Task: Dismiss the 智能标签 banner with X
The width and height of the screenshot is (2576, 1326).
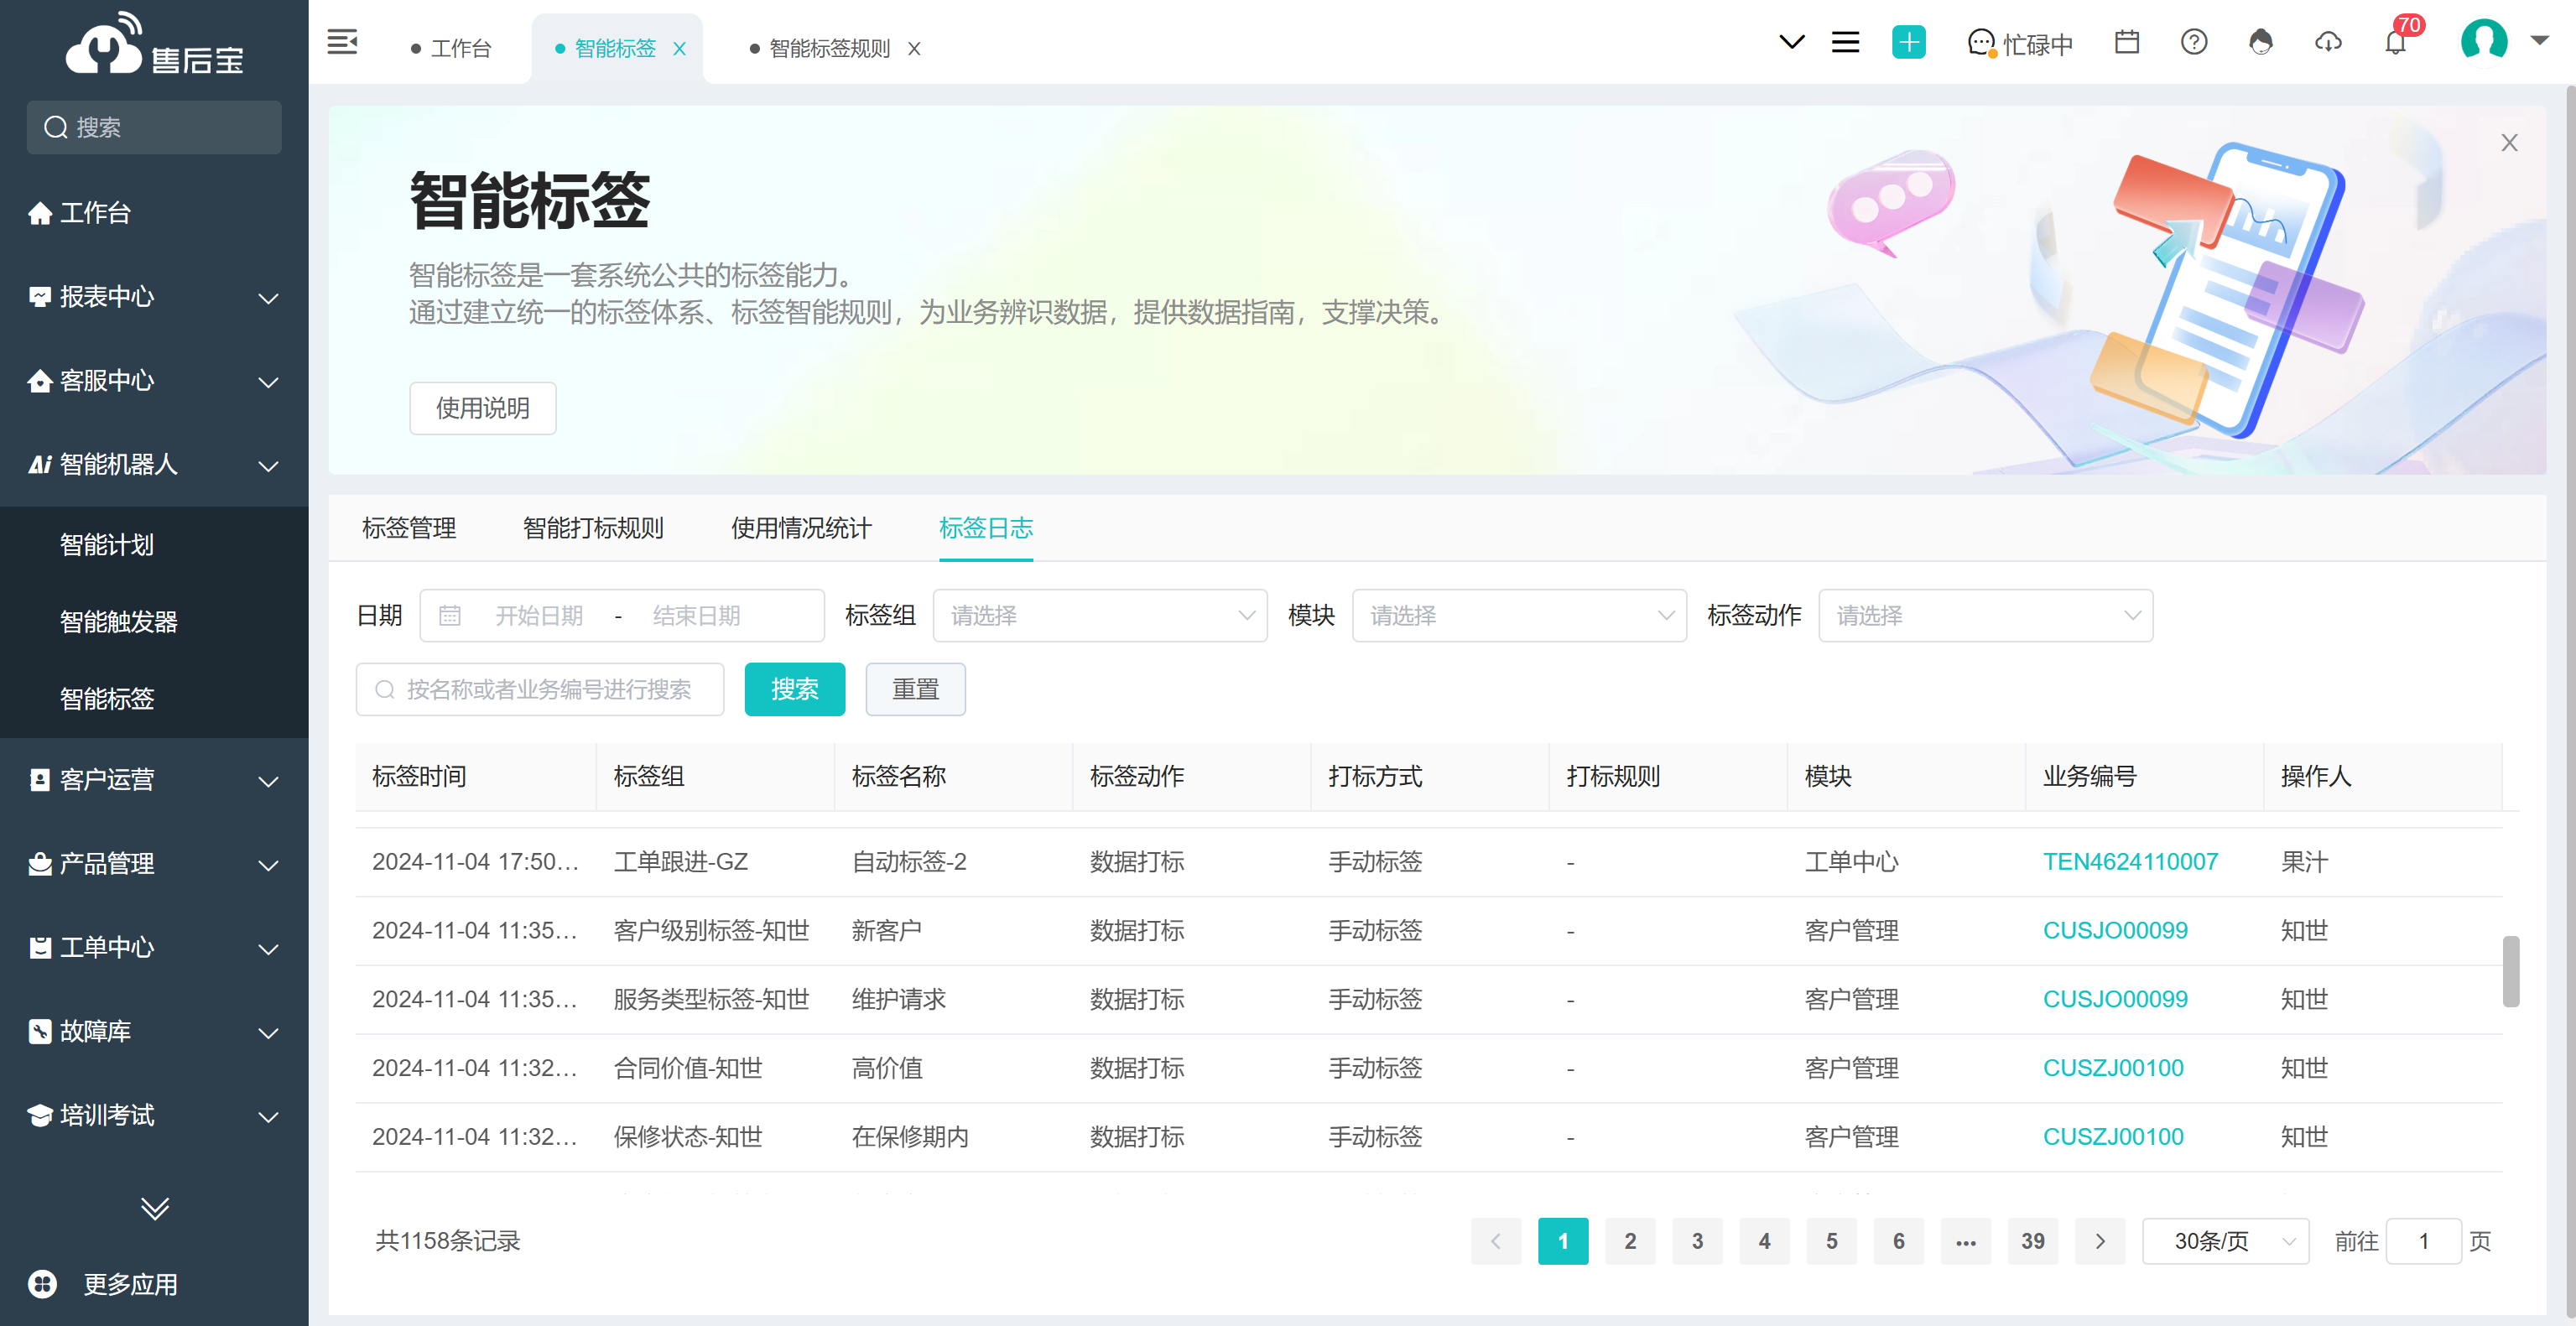Action: coord(2509,143)
